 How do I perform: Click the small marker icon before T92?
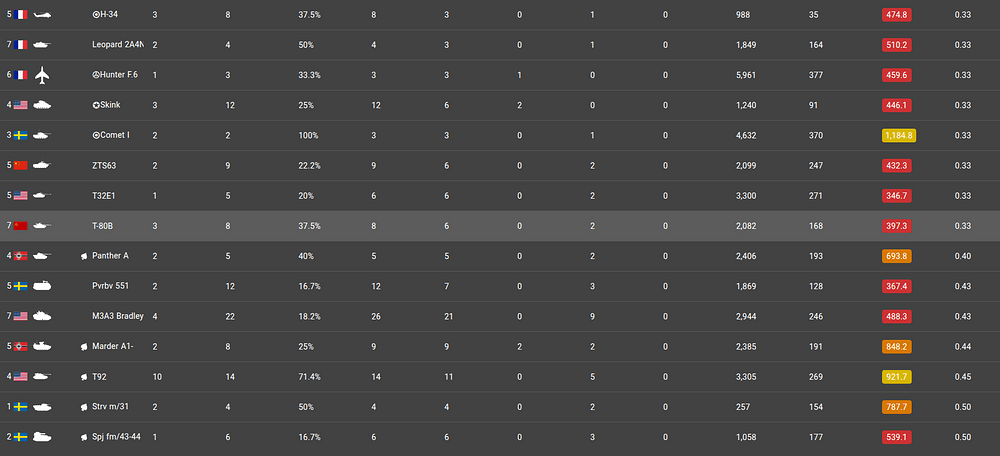click(x=84, y=378)
